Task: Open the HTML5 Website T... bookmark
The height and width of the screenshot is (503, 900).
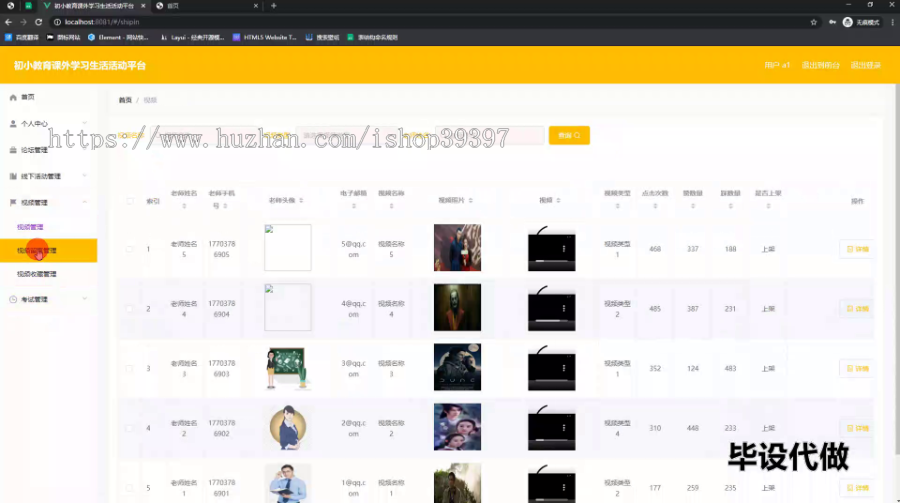Action: click(x=265, y=37)
